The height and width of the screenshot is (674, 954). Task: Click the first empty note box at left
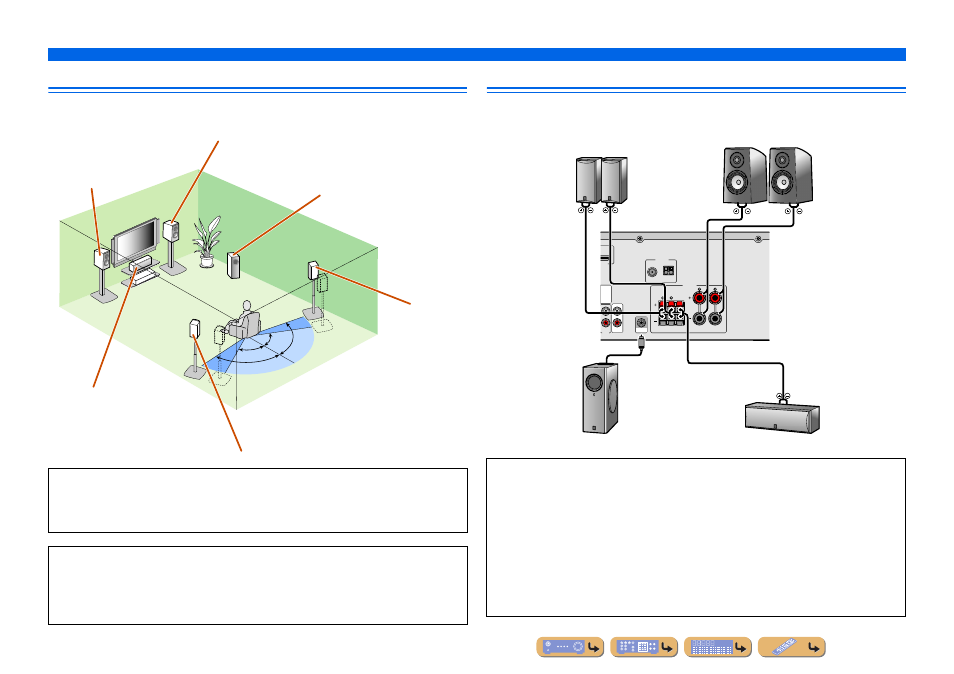tap(258, 501)
